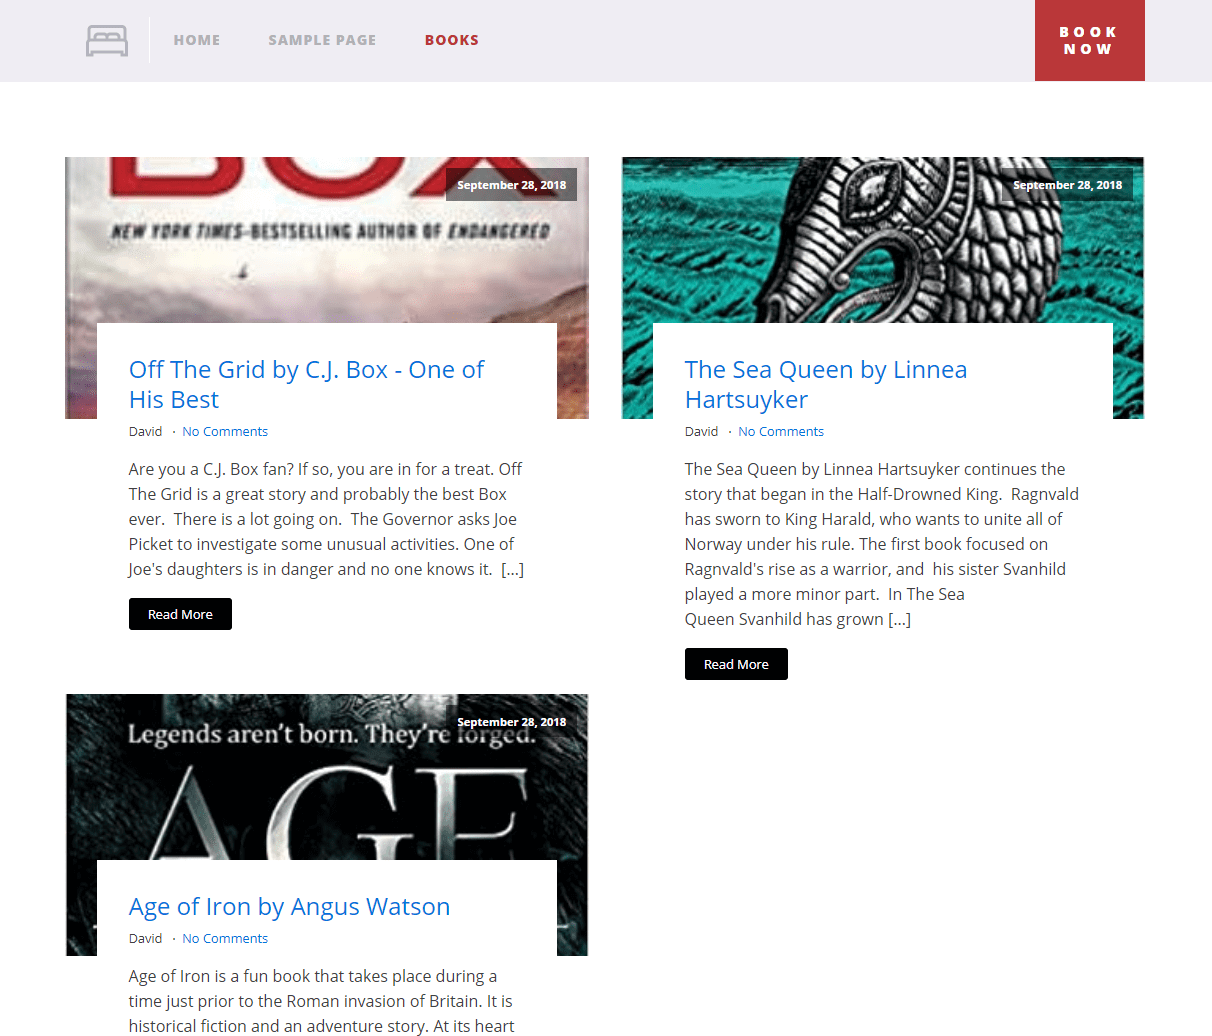Click the bed logo icon in header
1212x1036 pixels.
click(107, 41)
